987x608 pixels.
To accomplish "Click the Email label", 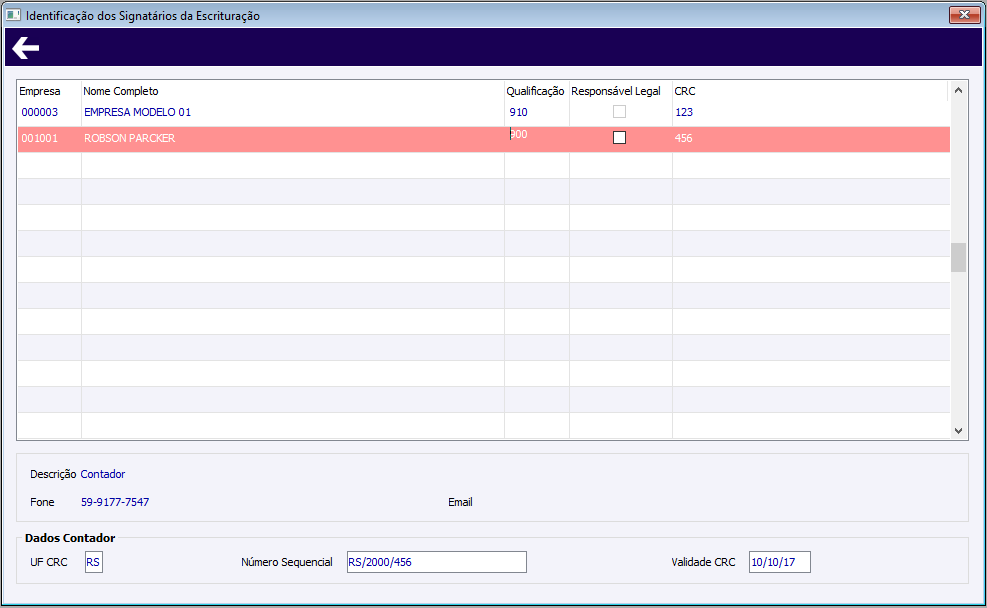I will pos(460,502).
